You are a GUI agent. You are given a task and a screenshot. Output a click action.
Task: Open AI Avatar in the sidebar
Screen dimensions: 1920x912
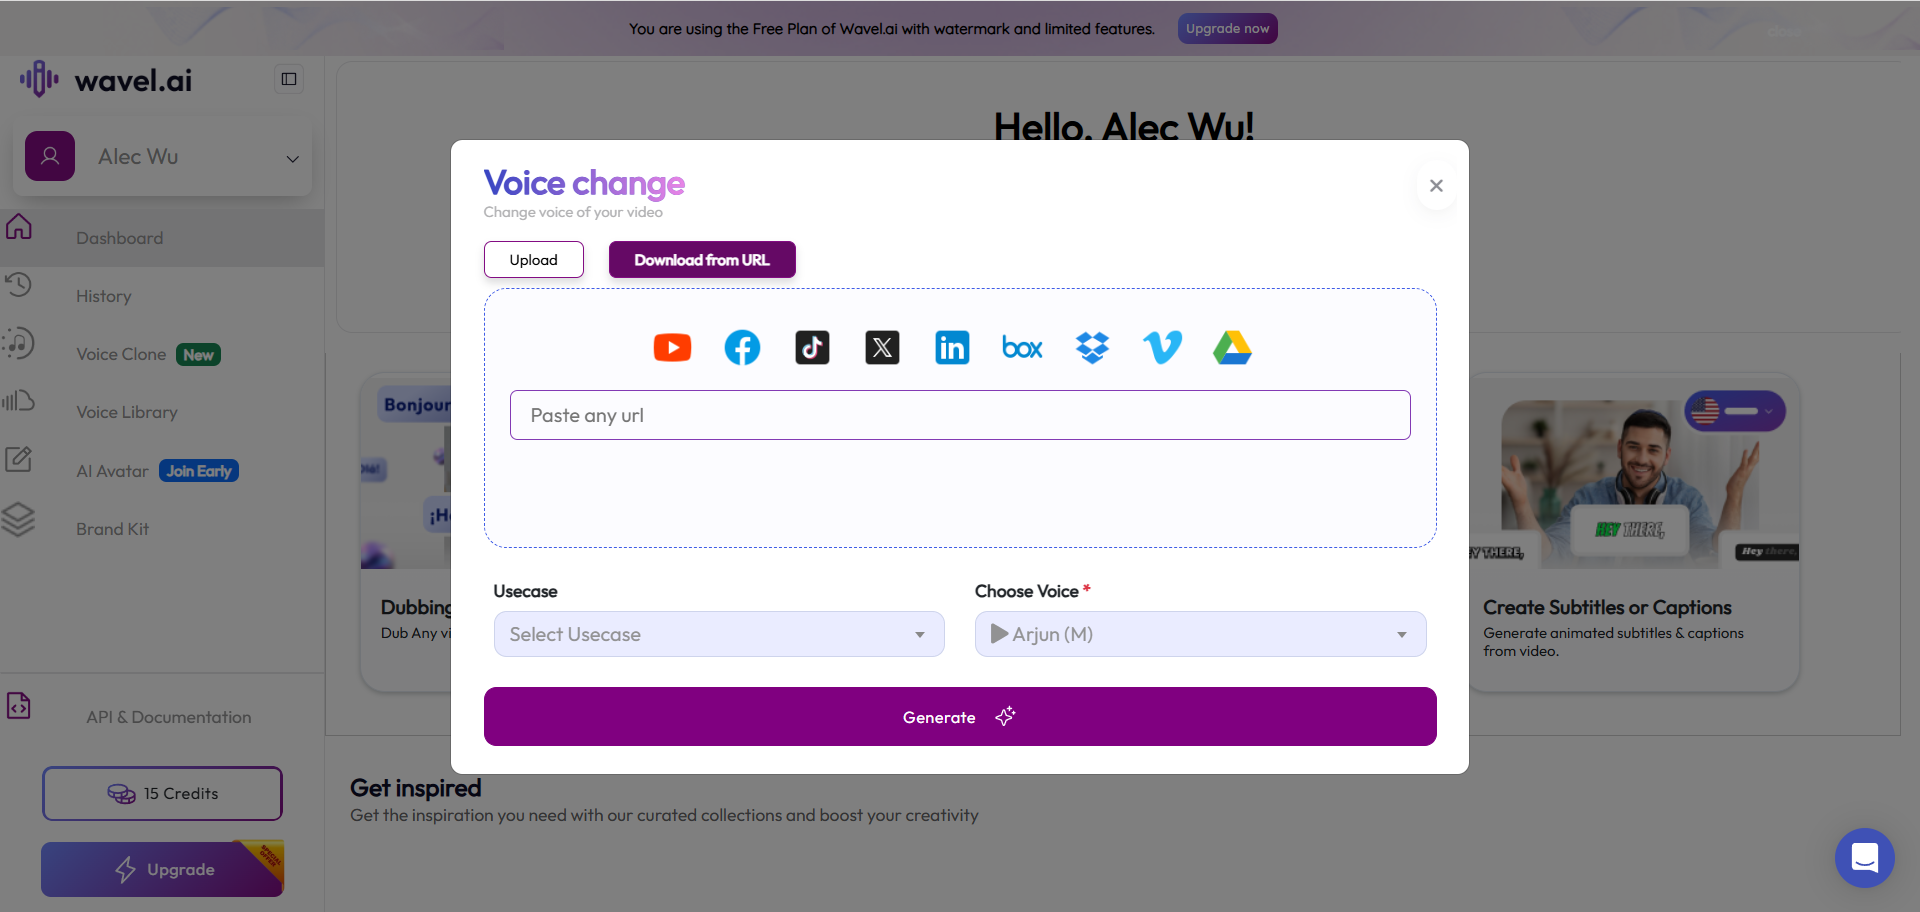pos(112,471)
